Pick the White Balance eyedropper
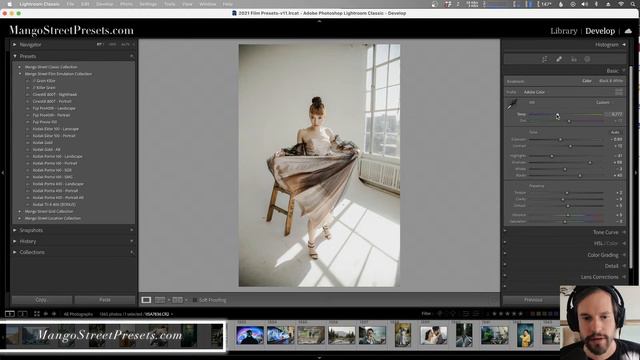Image resolution: width=640 pixels, height=360 pixels. pos(512,104)
